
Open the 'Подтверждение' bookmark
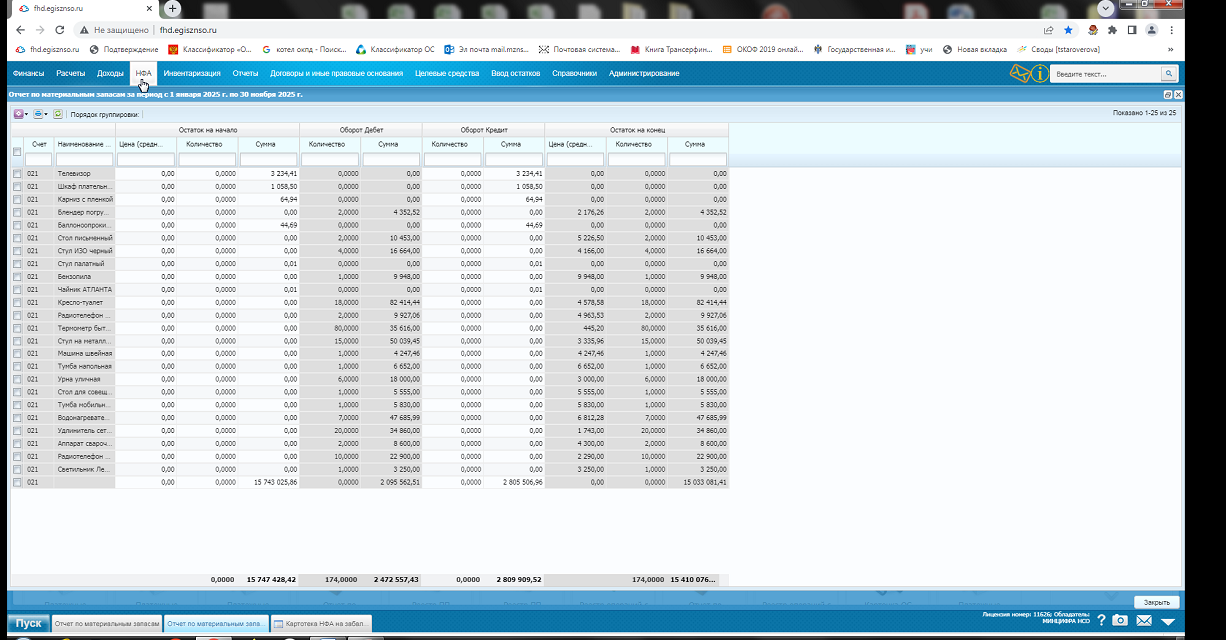[124, 49]
